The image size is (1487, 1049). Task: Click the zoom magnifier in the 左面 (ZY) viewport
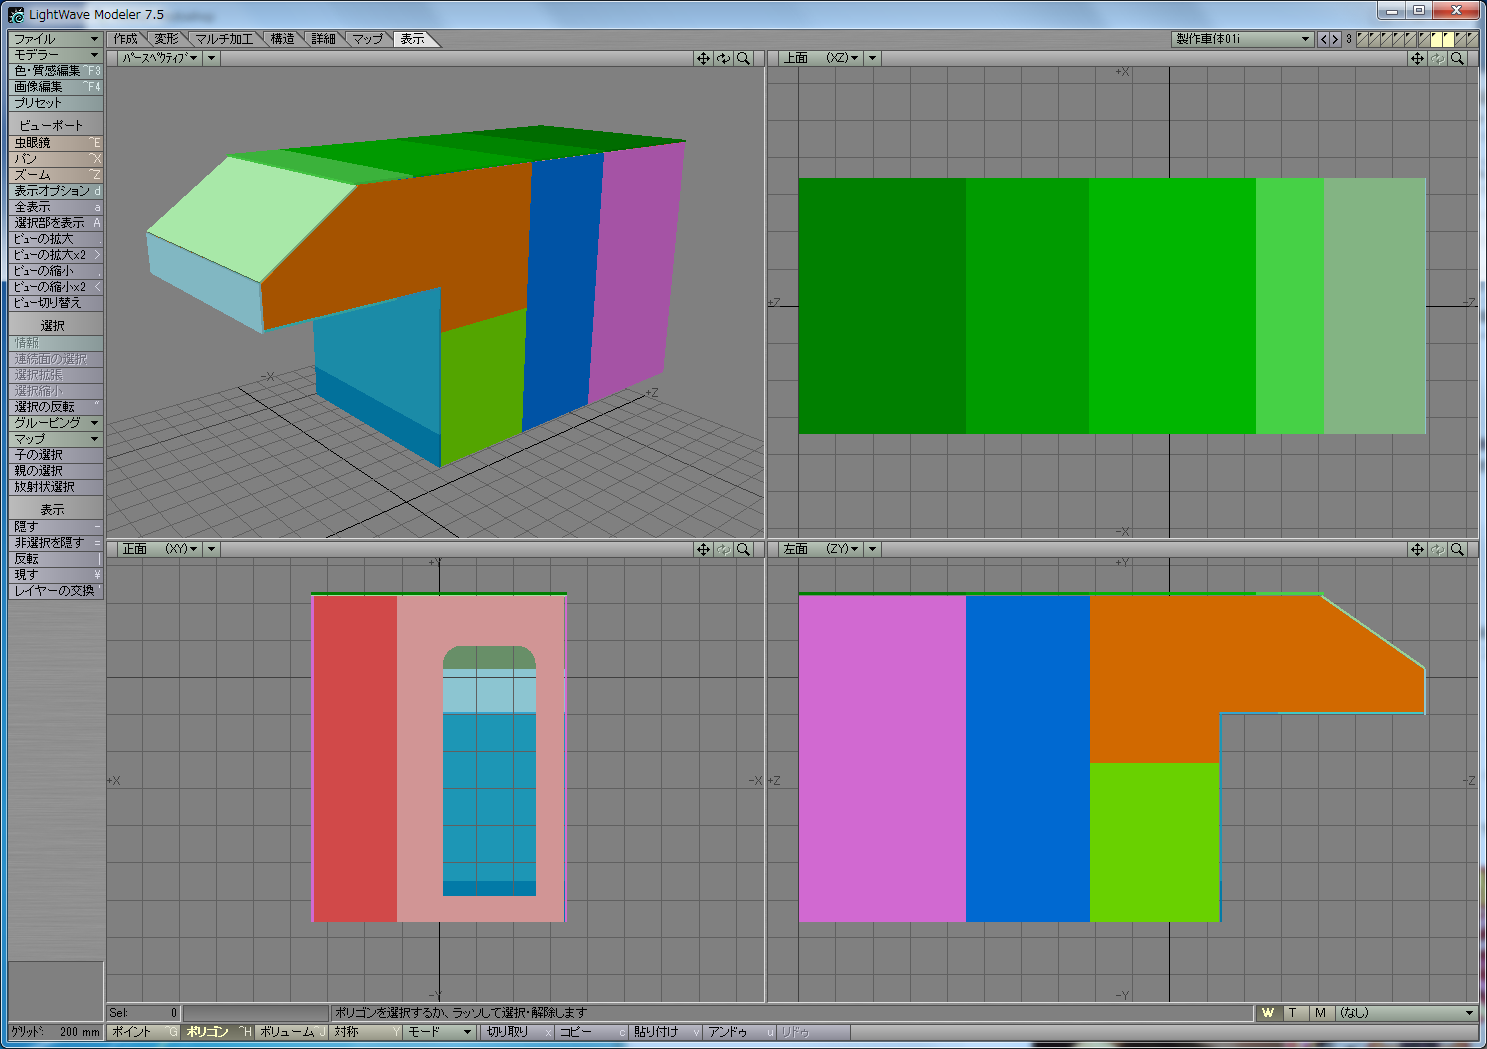[x=1457, y=549]
